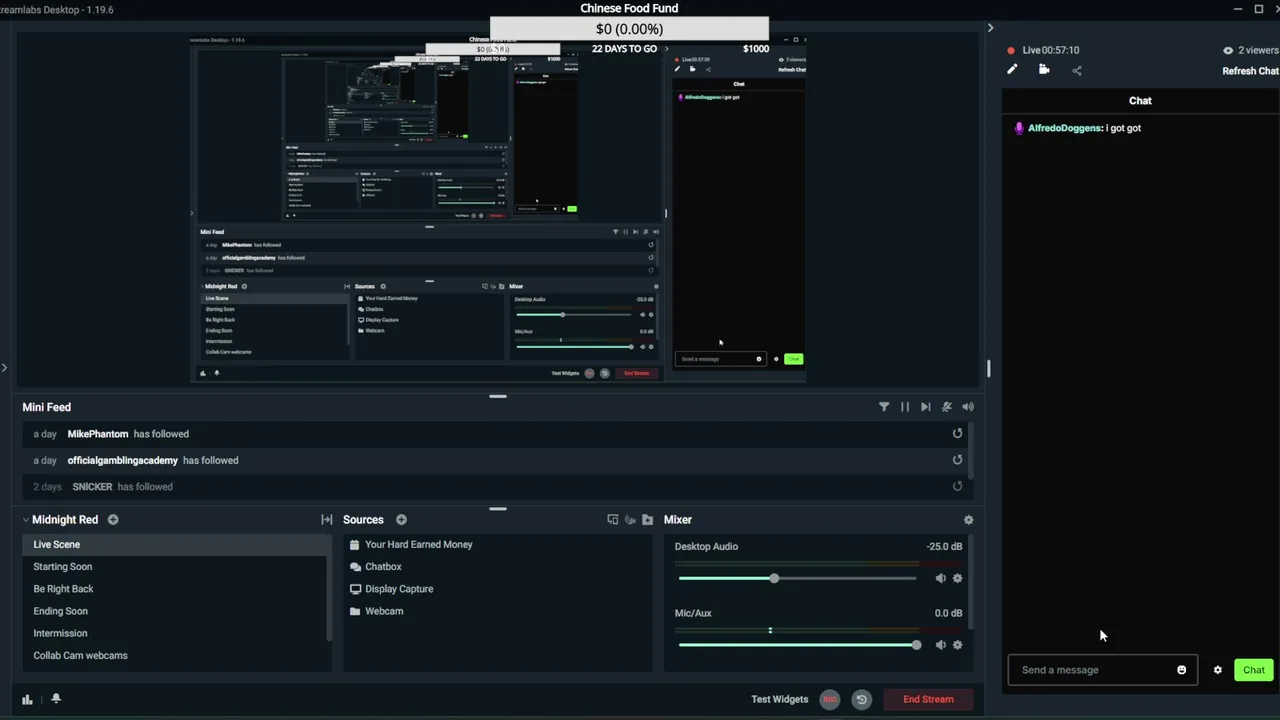Toggle the REC recording button
The image size is (1280, 720).
[x=829, y=699]
